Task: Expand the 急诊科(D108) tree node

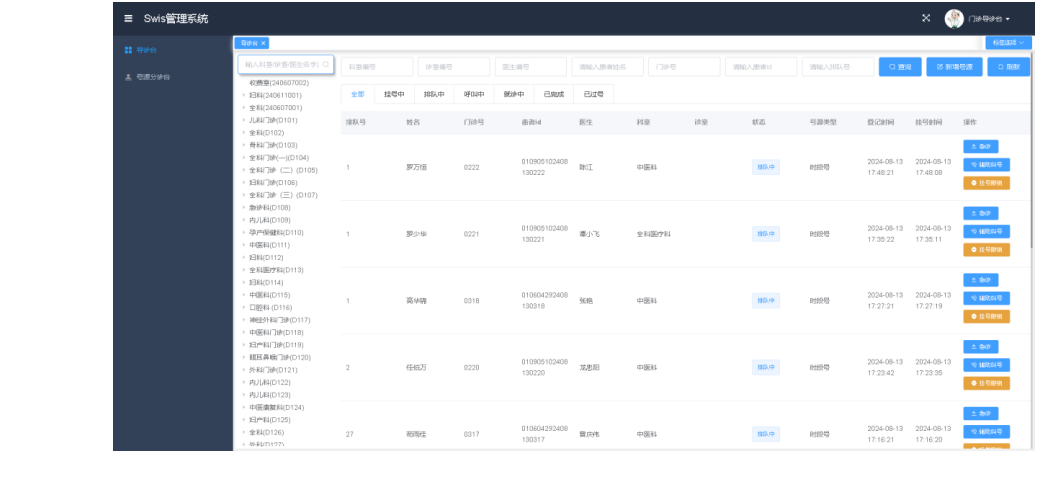Action: tap(243, 207)
